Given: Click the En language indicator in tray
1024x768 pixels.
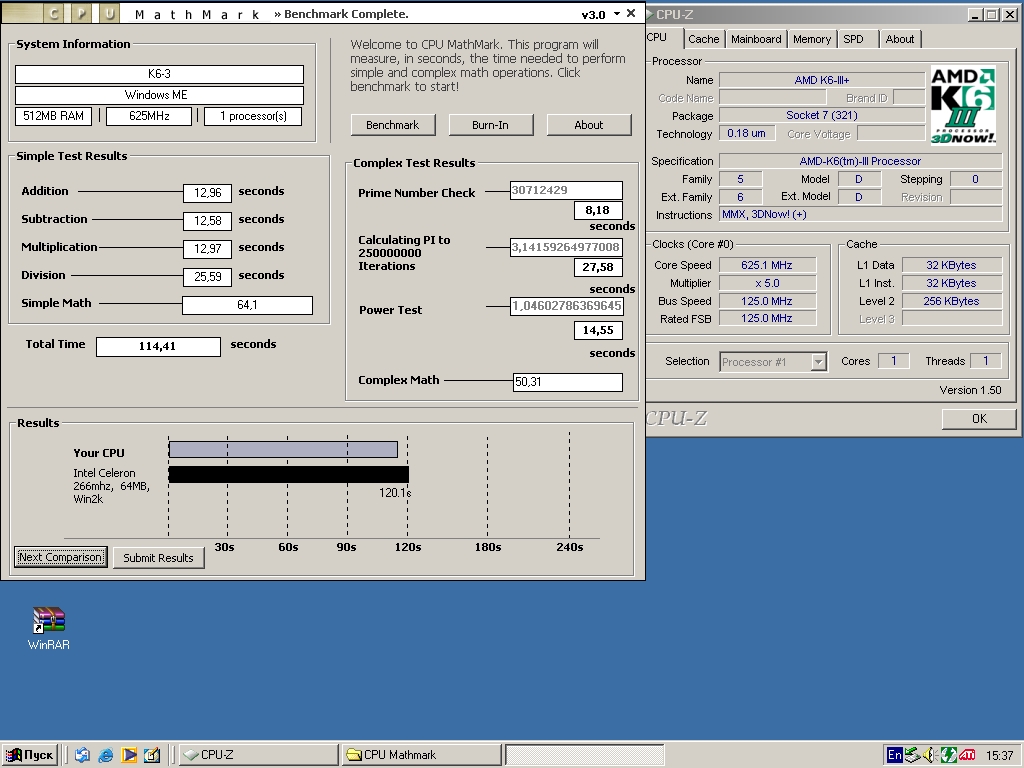Looking at the screenshot, I should pyautogui.click(x=895, y=755).
